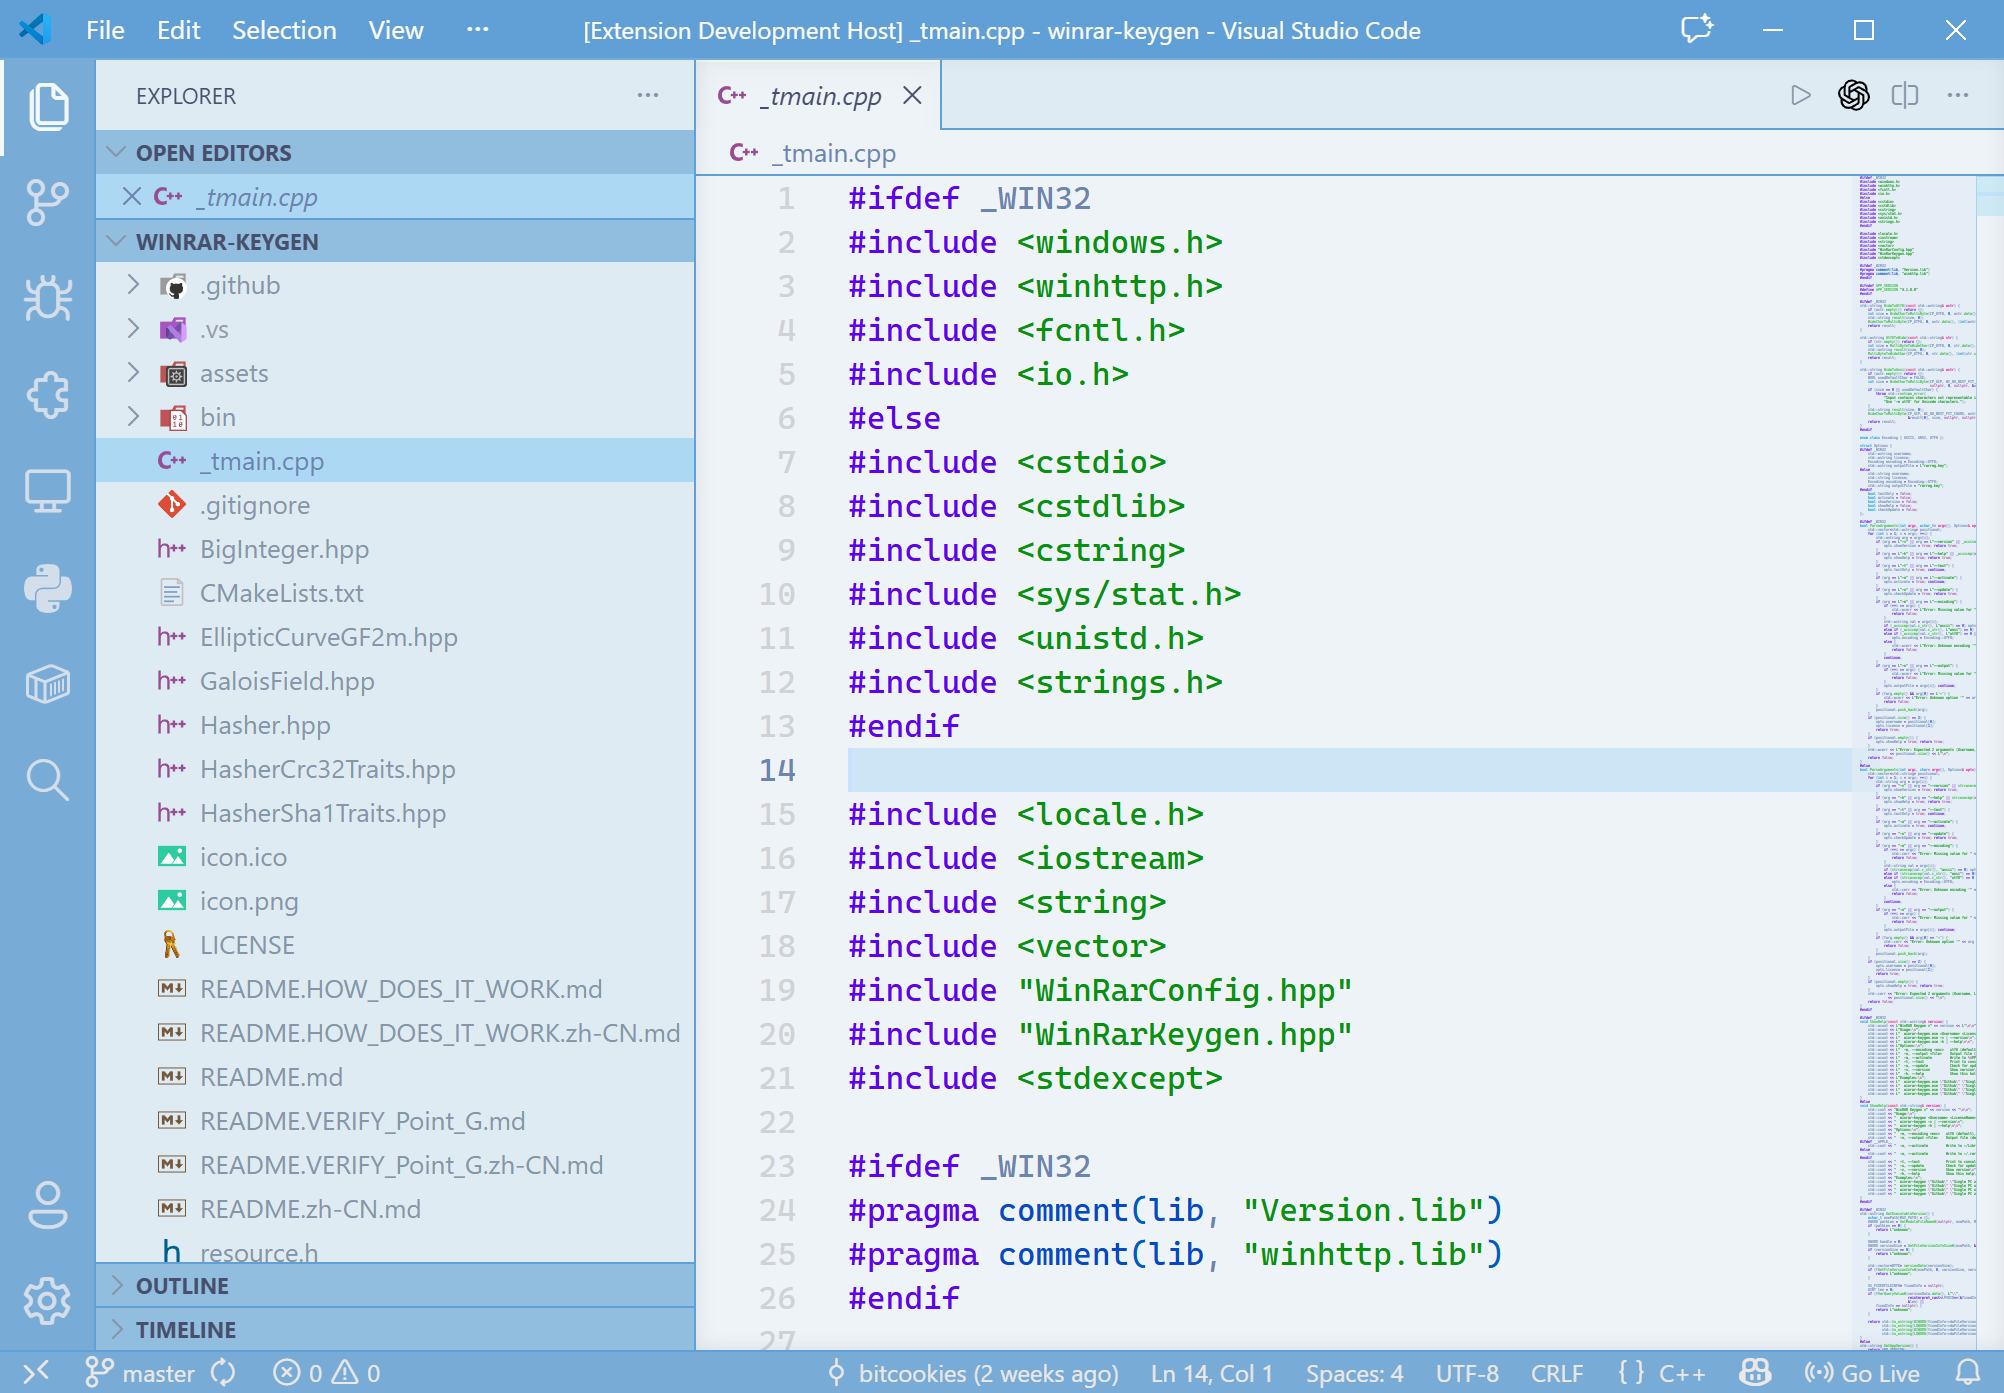Select the _tmain.cpp editor tab

tap(818, 96)
